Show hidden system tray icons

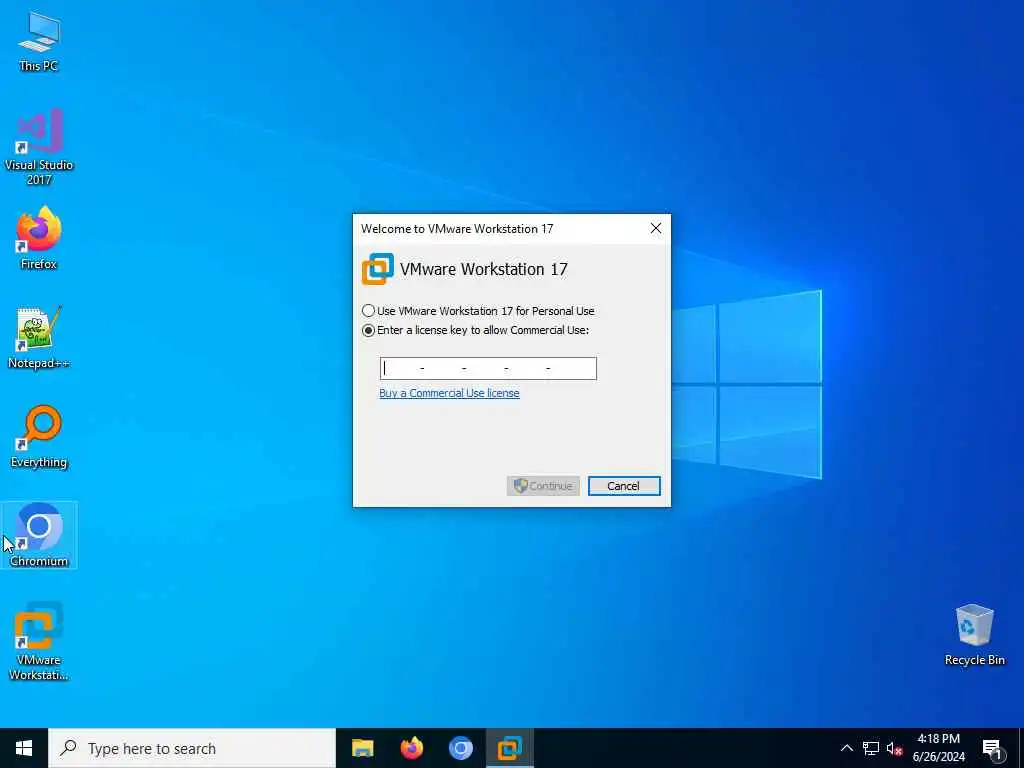[x=846, y=748]
